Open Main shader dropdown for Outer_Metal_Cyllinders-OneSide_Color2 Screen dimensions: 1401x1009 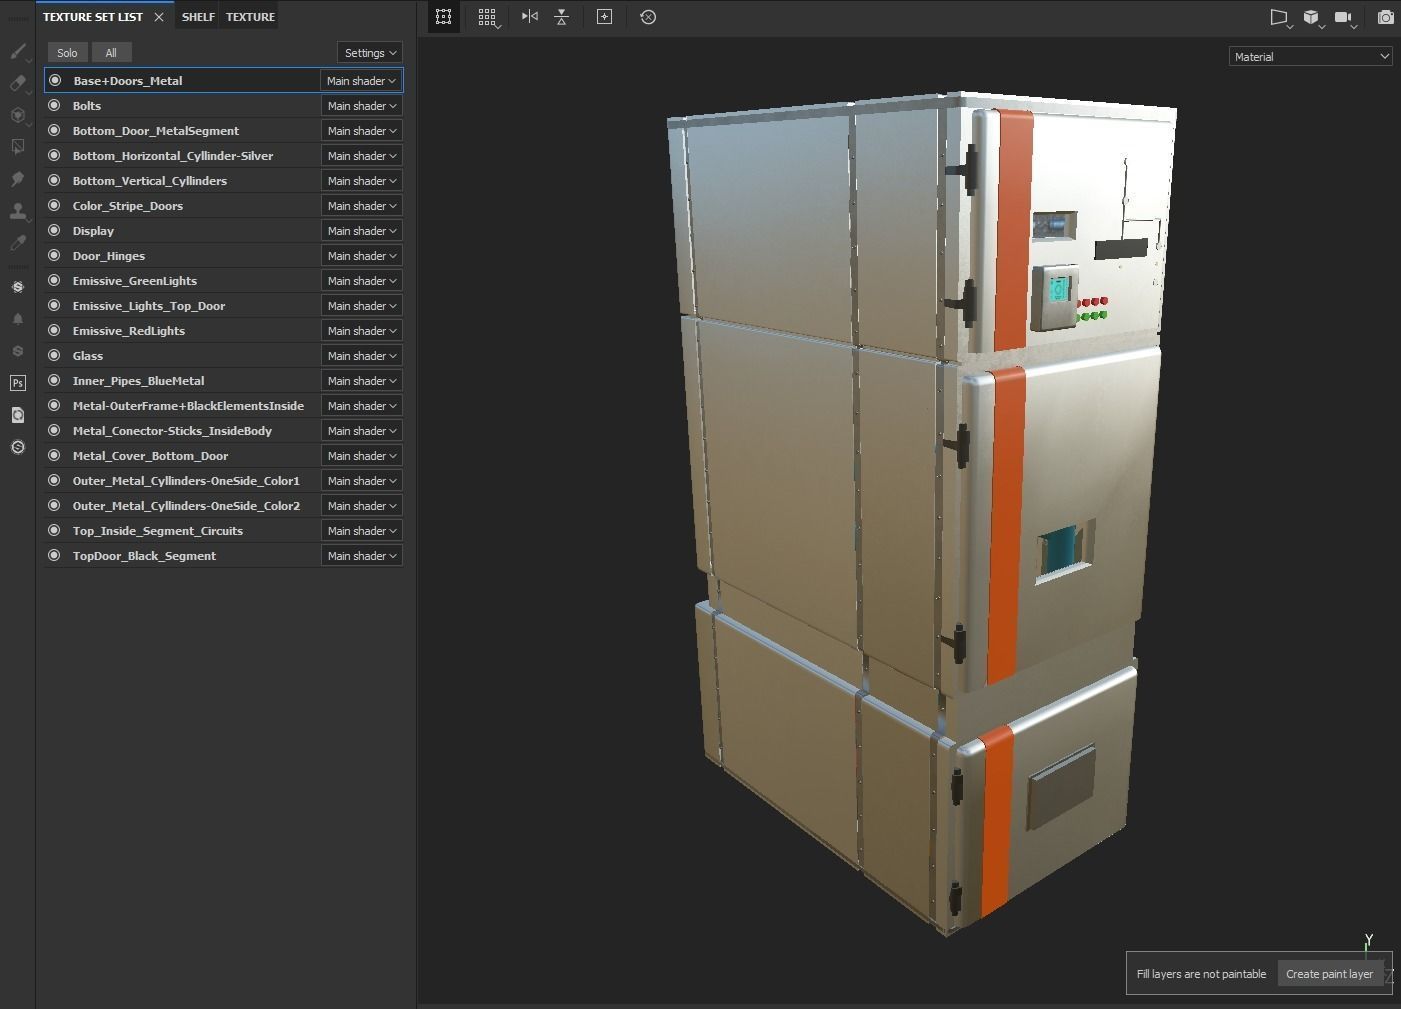pyautogui.click(x=361, y=506)
